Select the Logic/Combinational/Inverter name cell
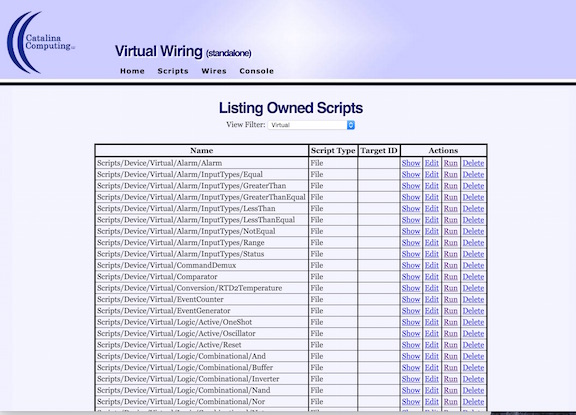 pyautogui.click(x=202, y=379)
